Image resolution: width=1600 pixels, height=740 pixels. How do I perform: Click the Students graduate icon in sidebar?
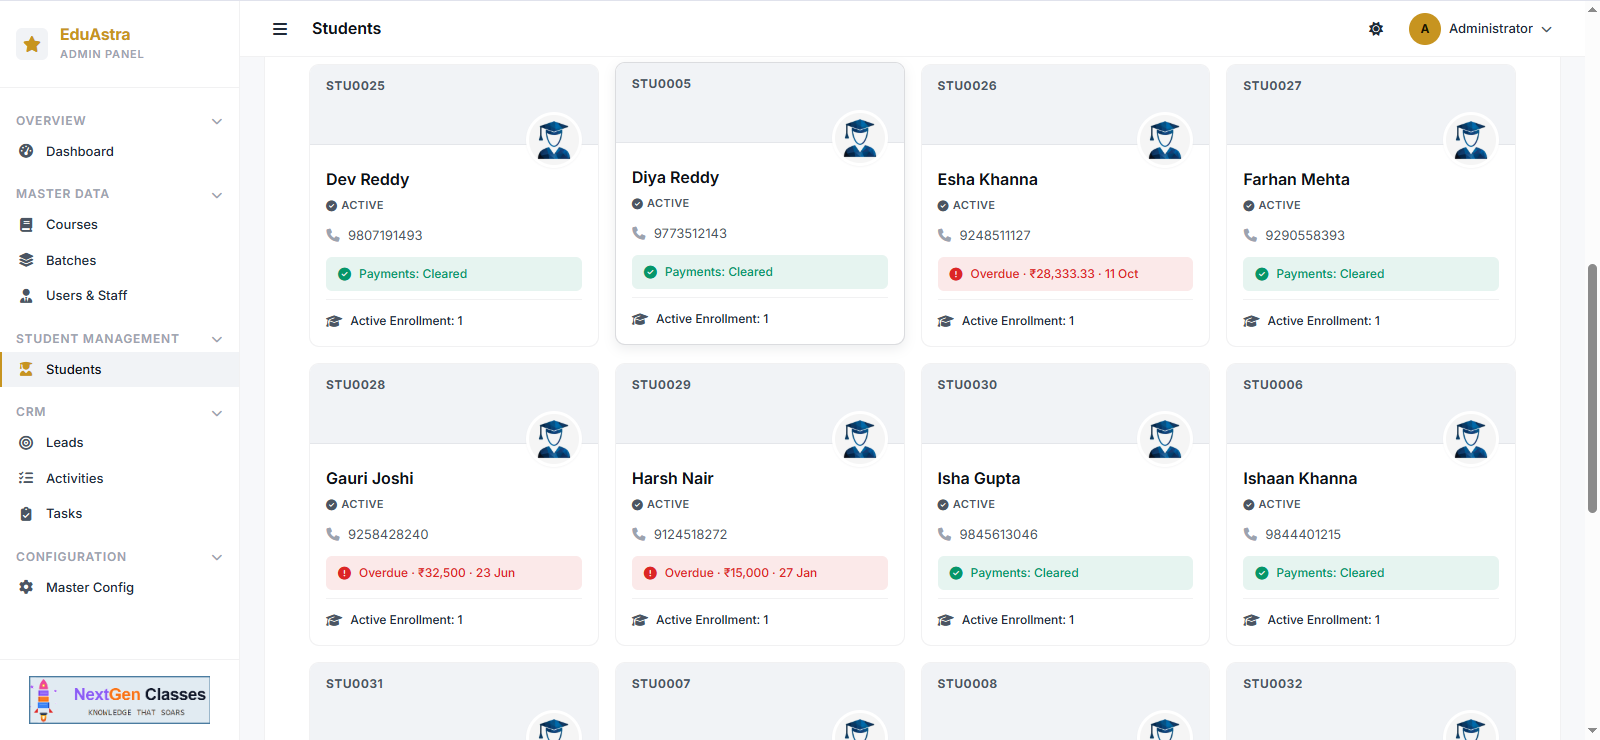coord(26,369)
